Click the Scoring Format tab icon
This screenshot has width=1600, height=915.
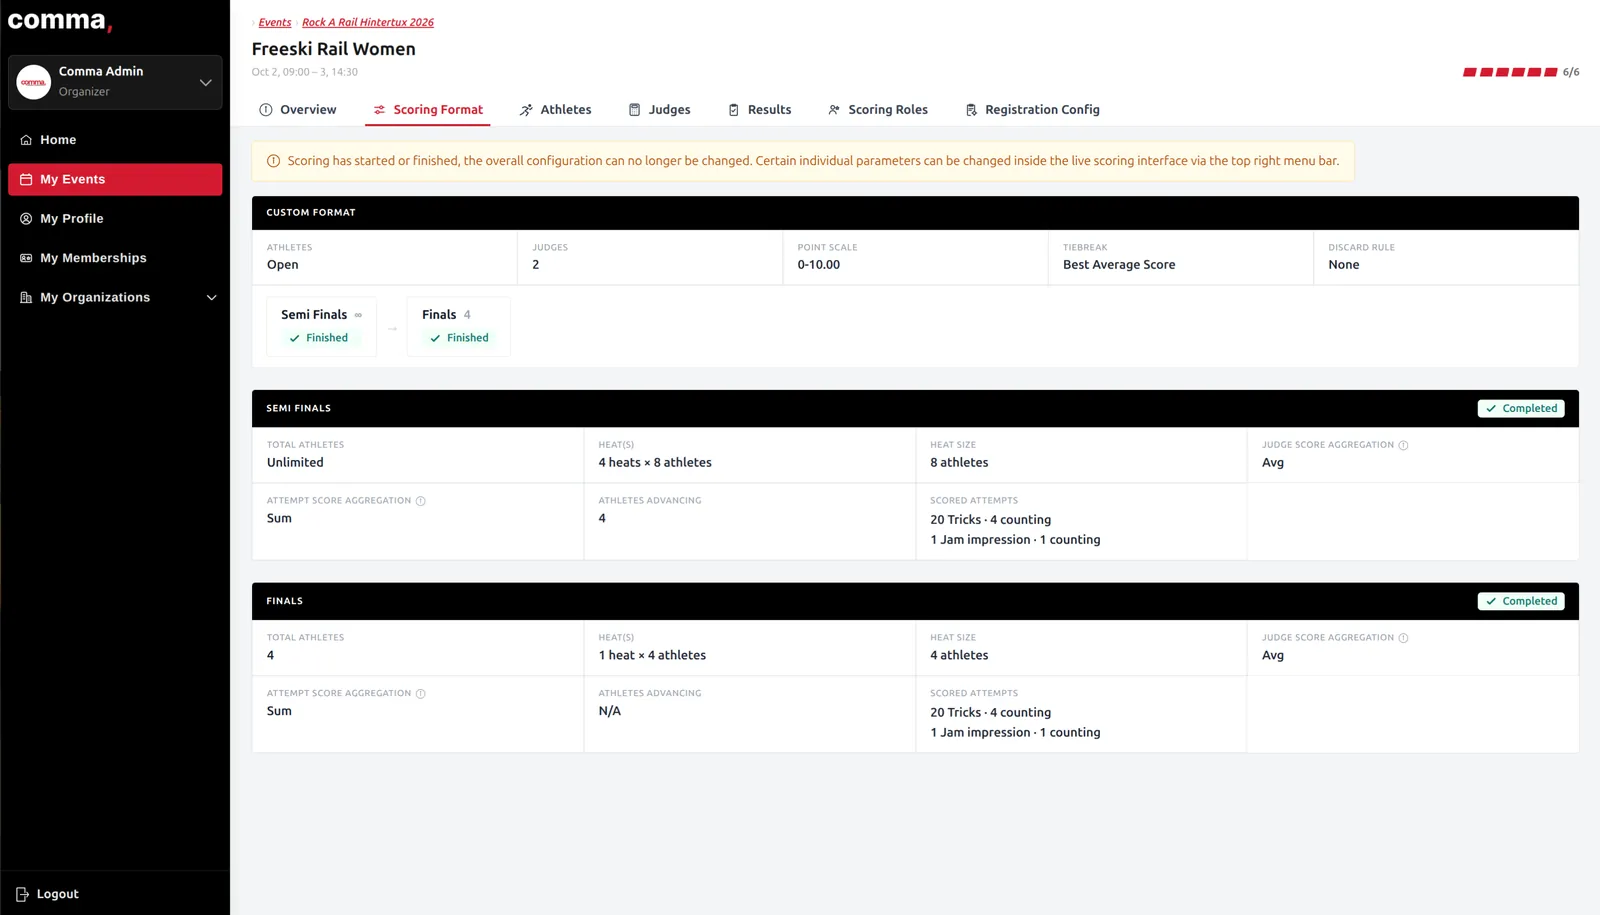[x=379, y=110]
